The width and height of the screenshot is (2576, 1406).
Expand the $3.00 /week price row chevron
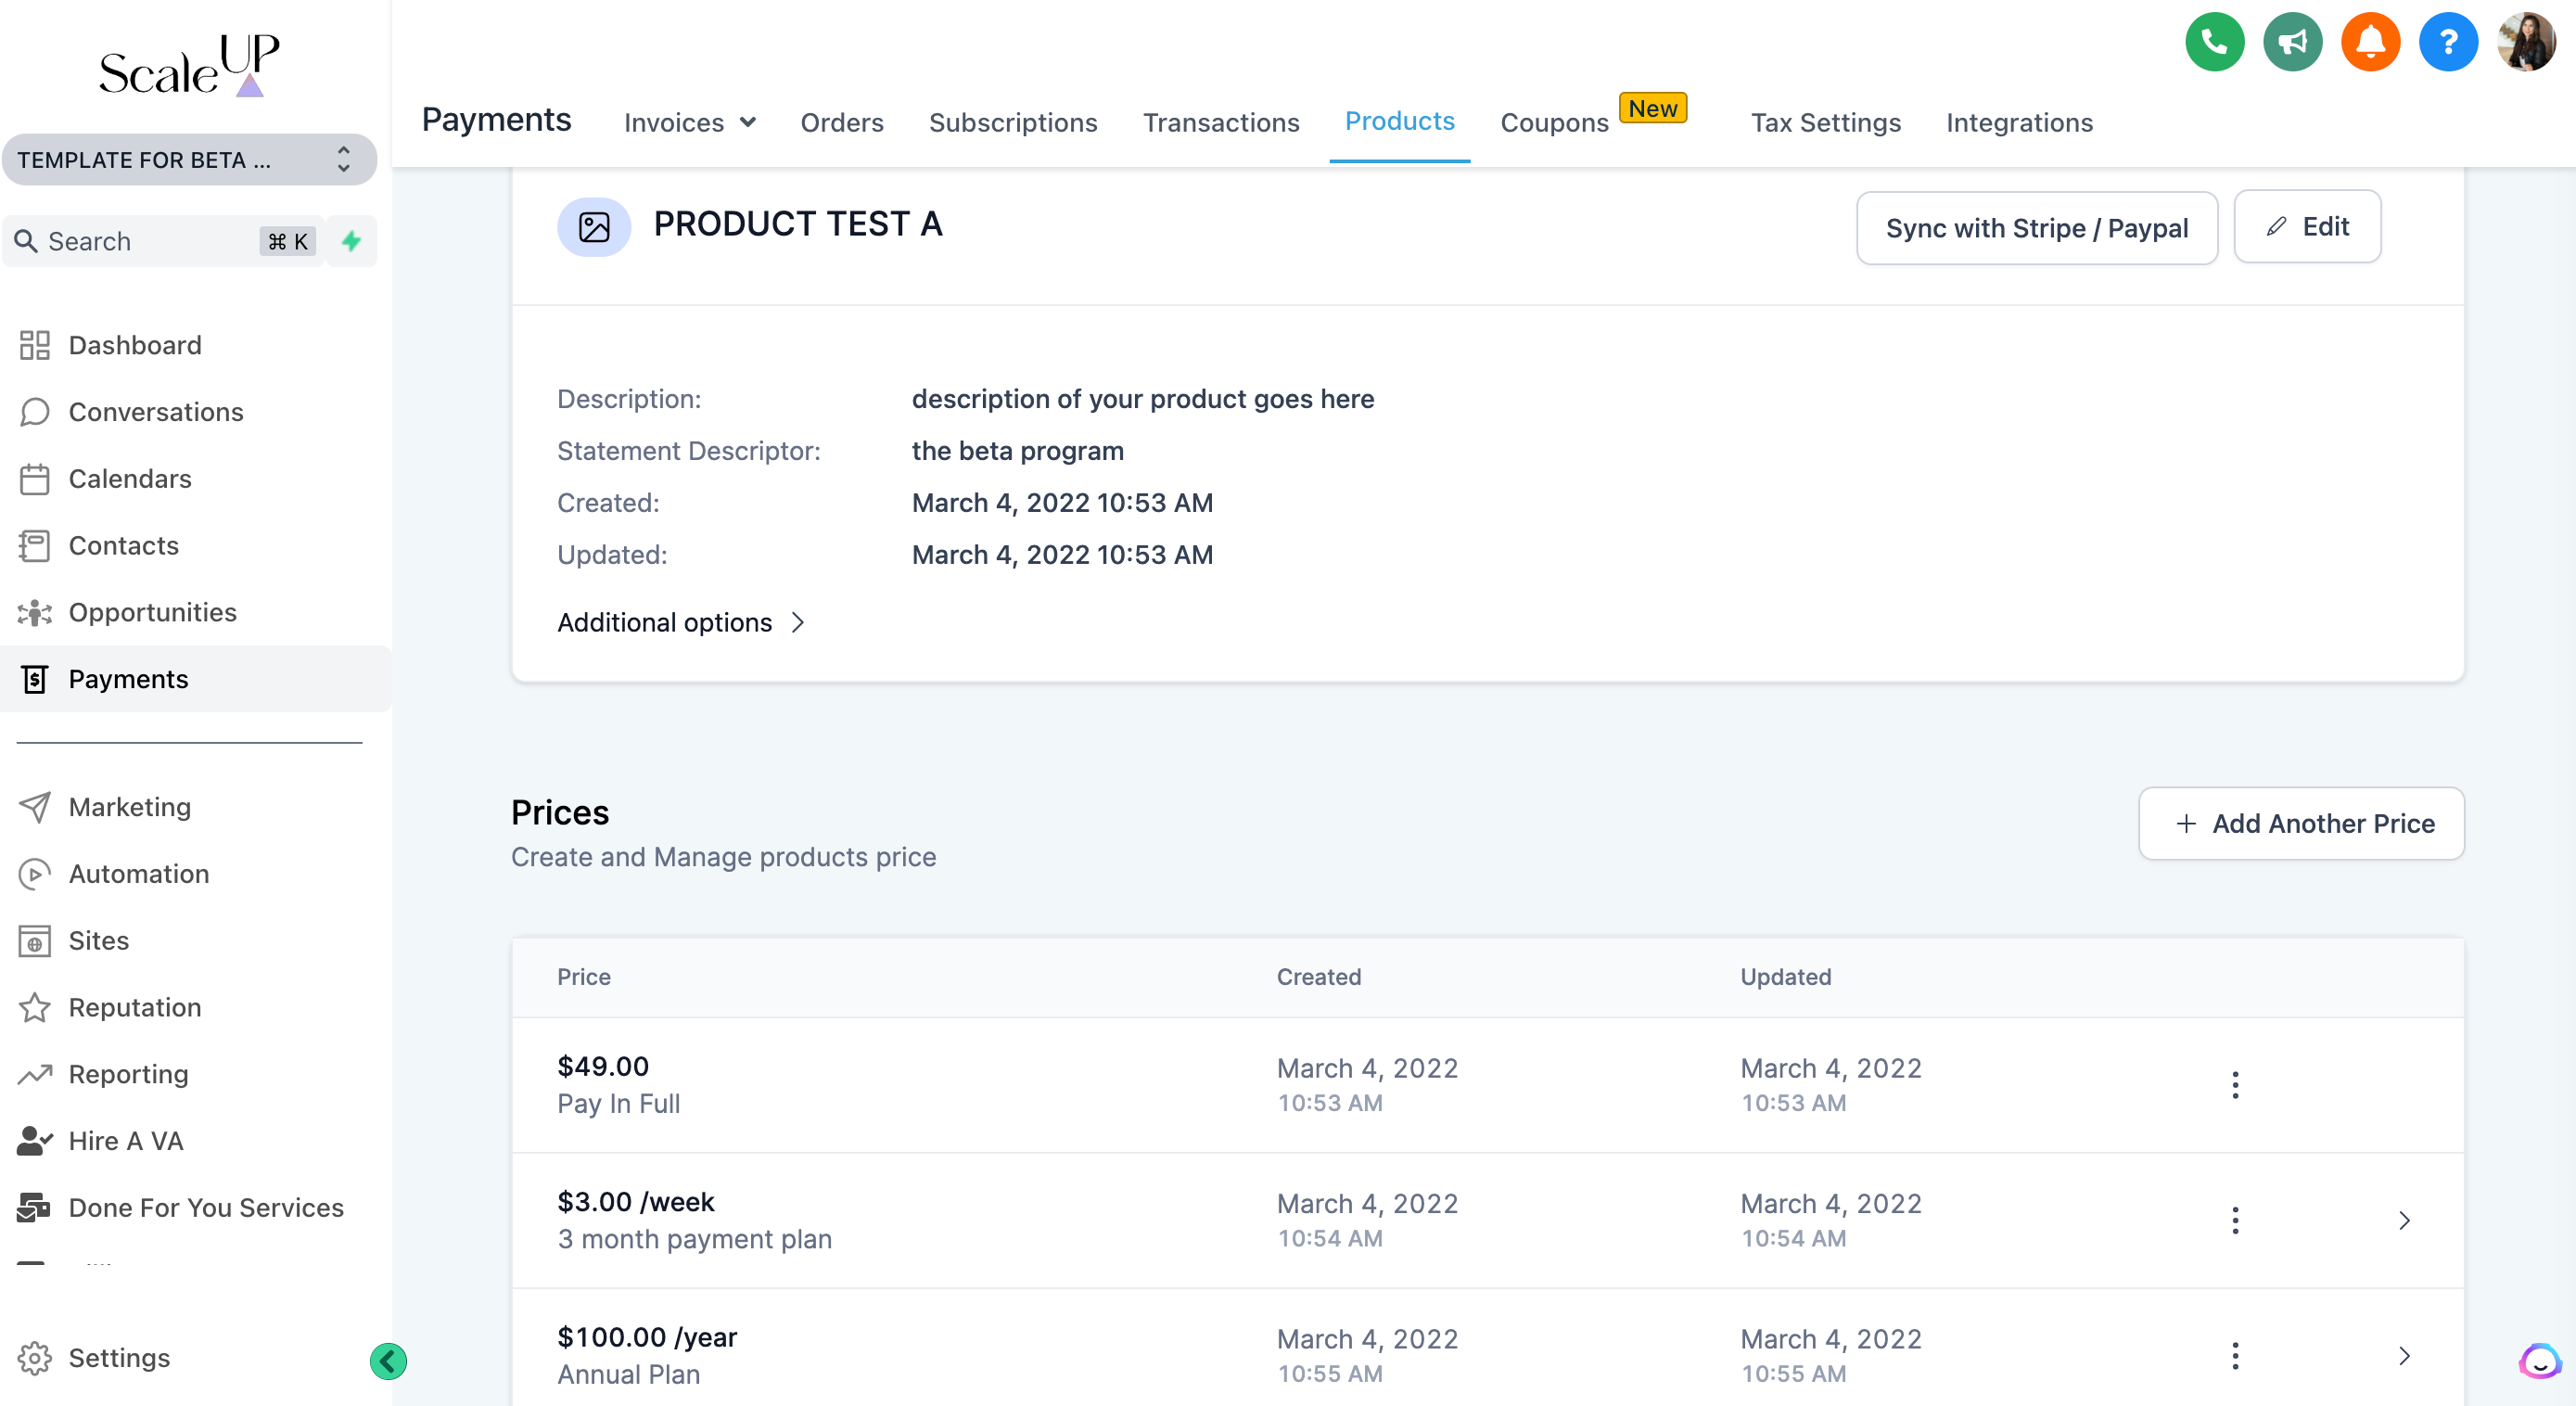[x=2404, y=1220]
